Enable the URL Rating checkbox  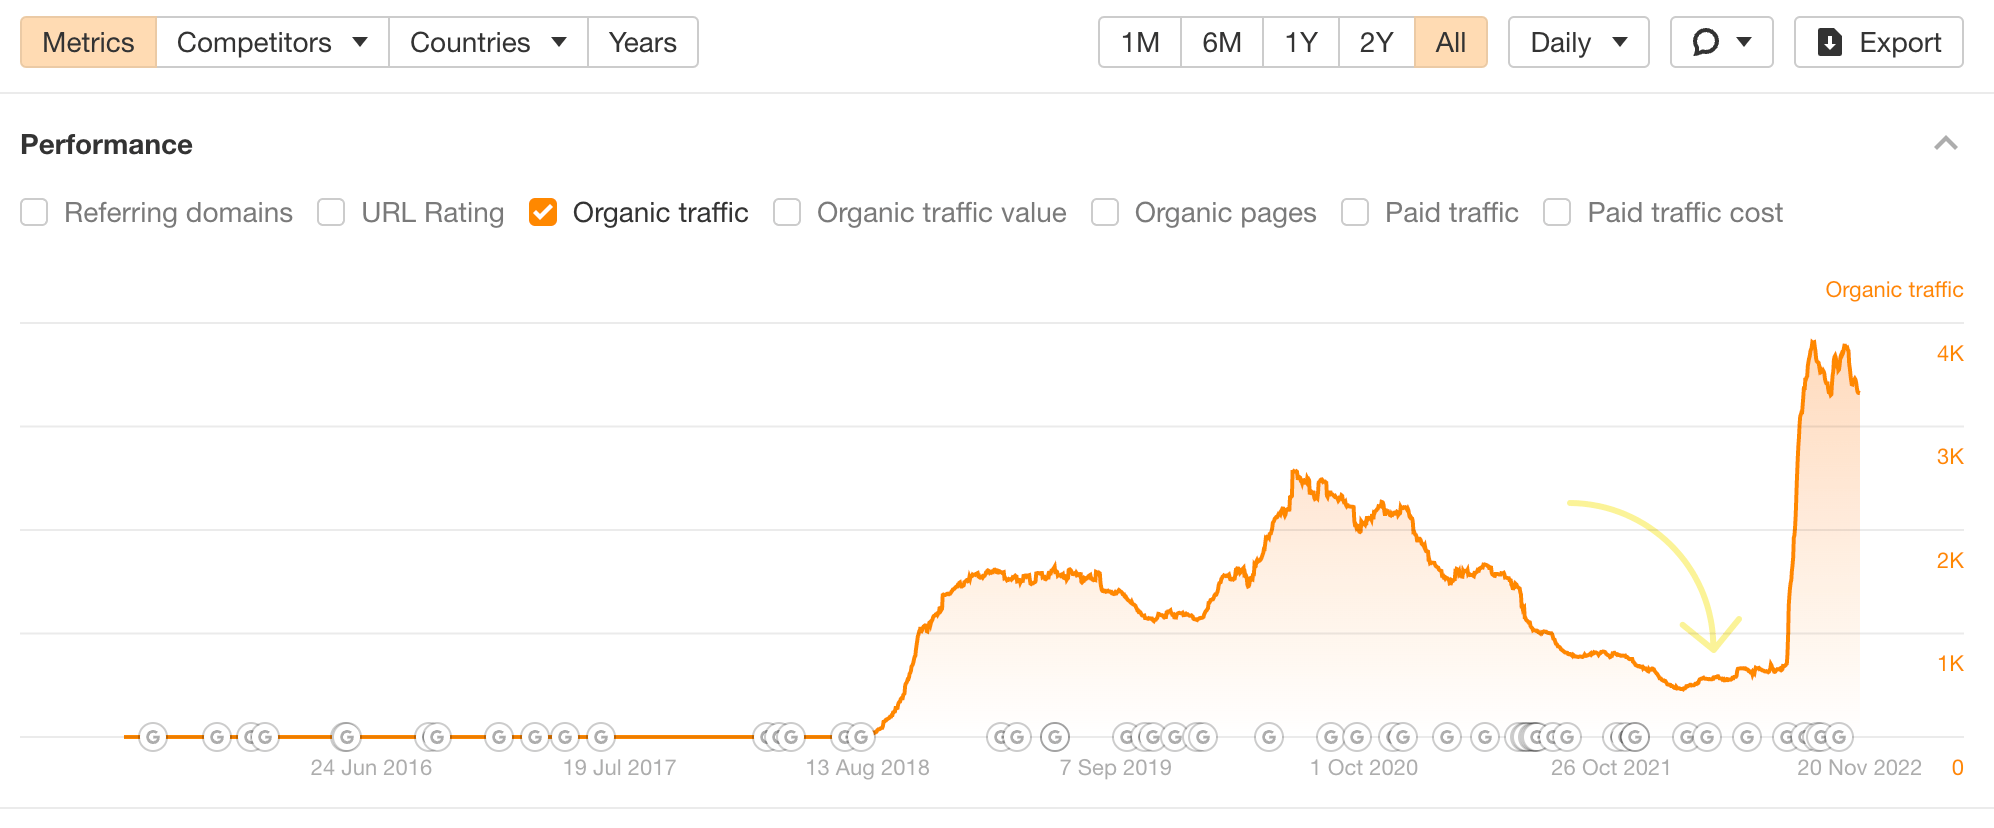coord(331,212)
